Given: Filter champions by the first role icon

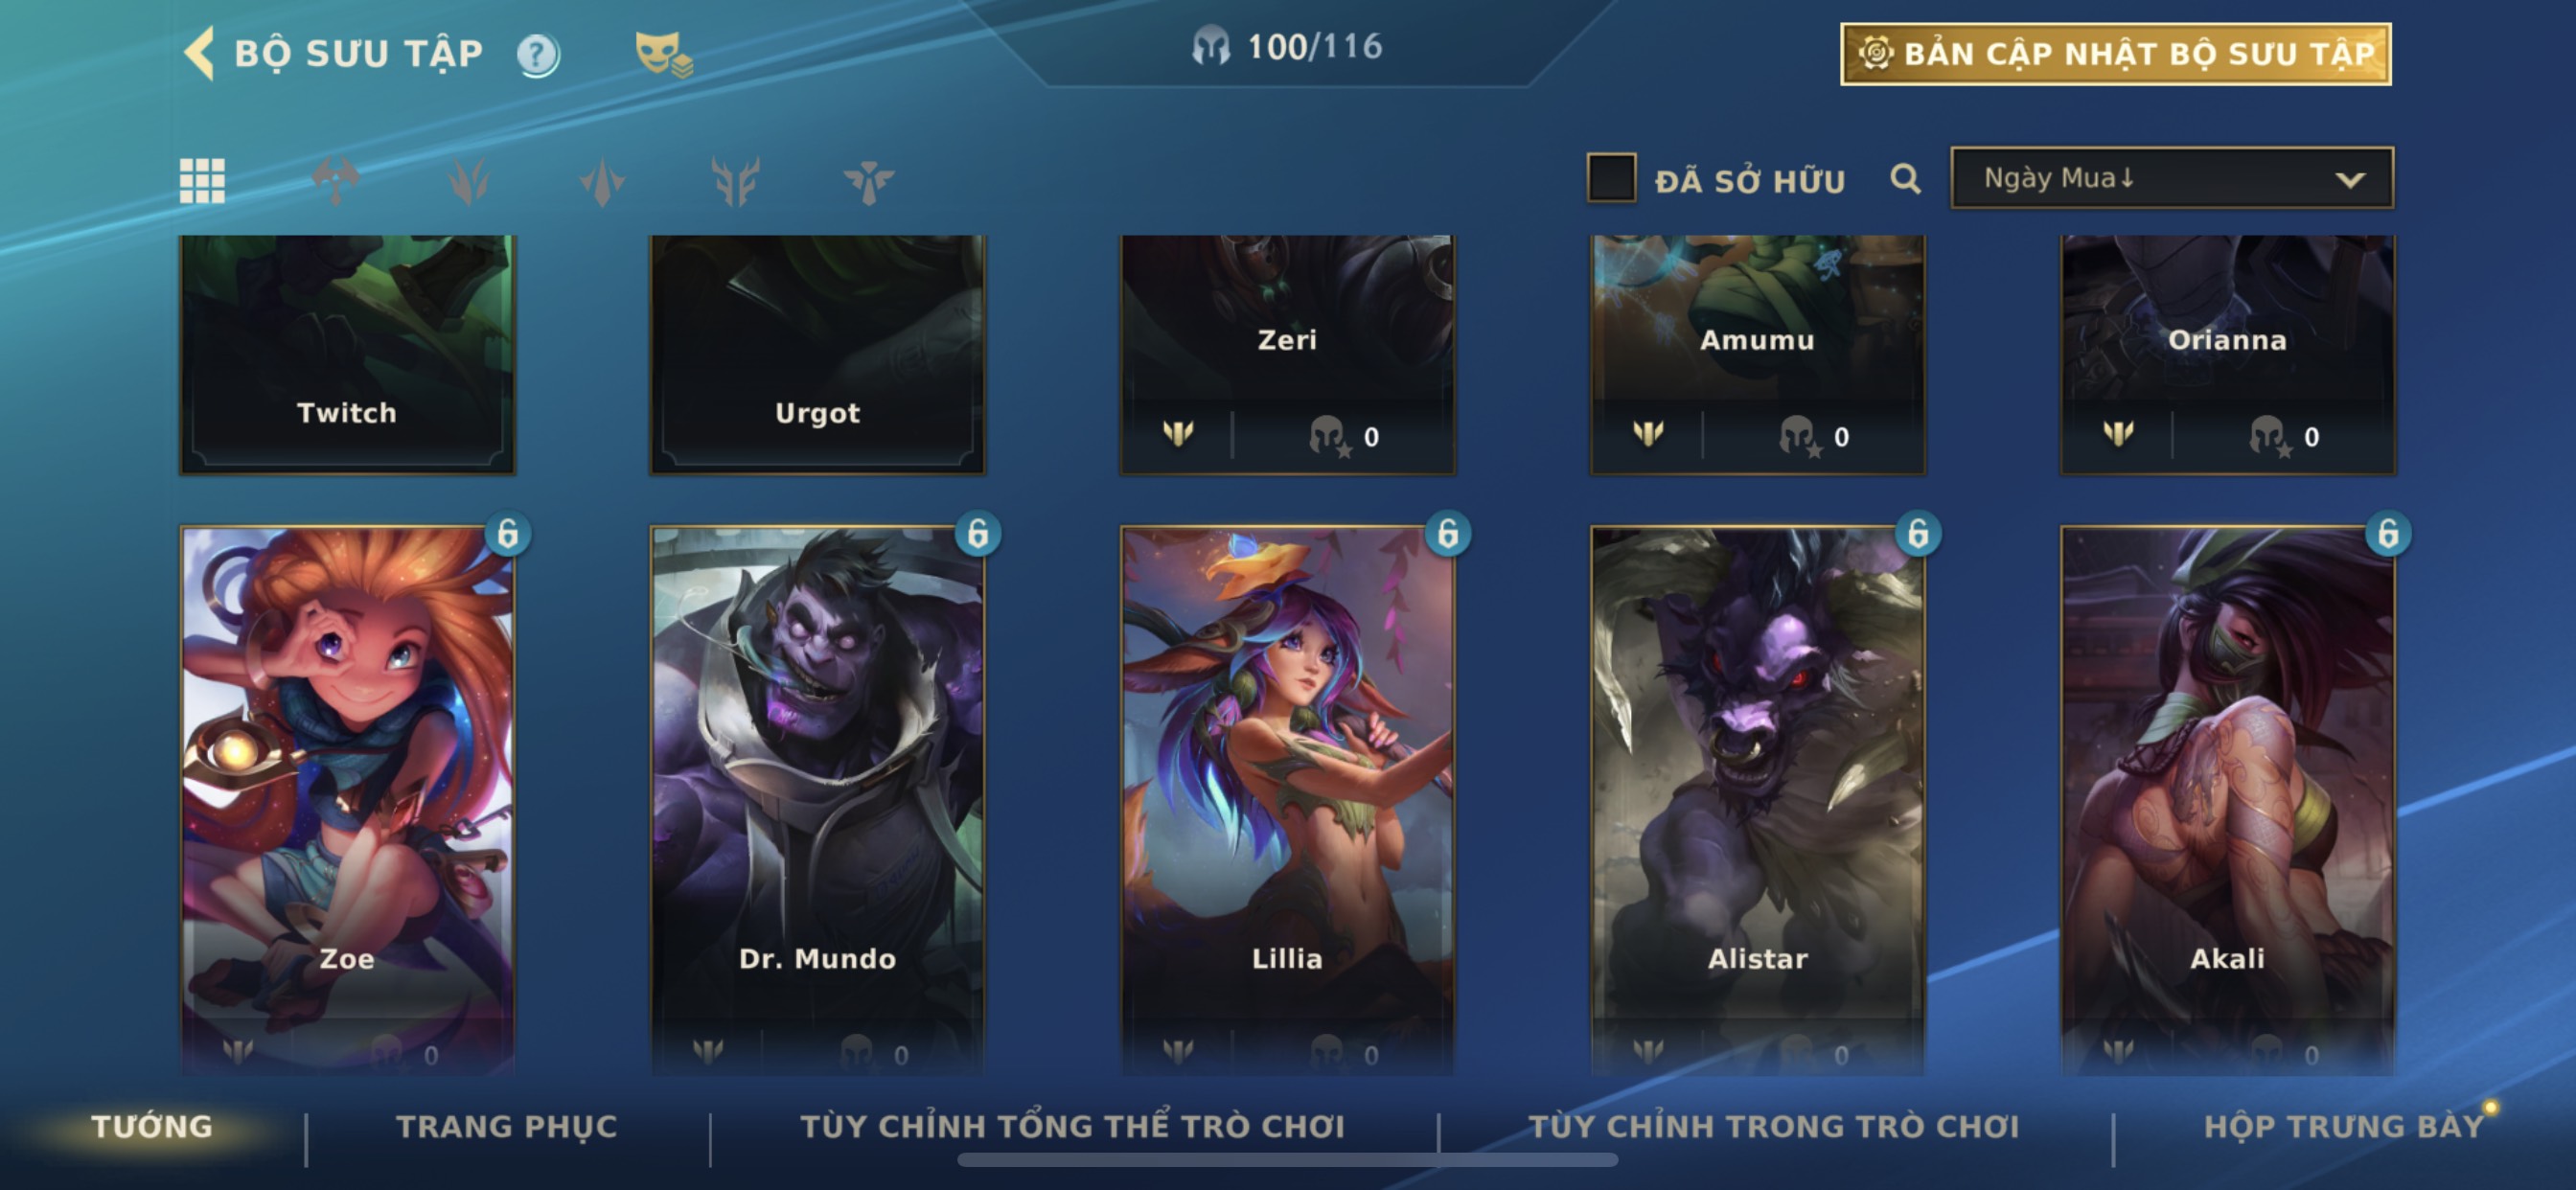Looking at the screenshot, I should [x=336, y=181].
